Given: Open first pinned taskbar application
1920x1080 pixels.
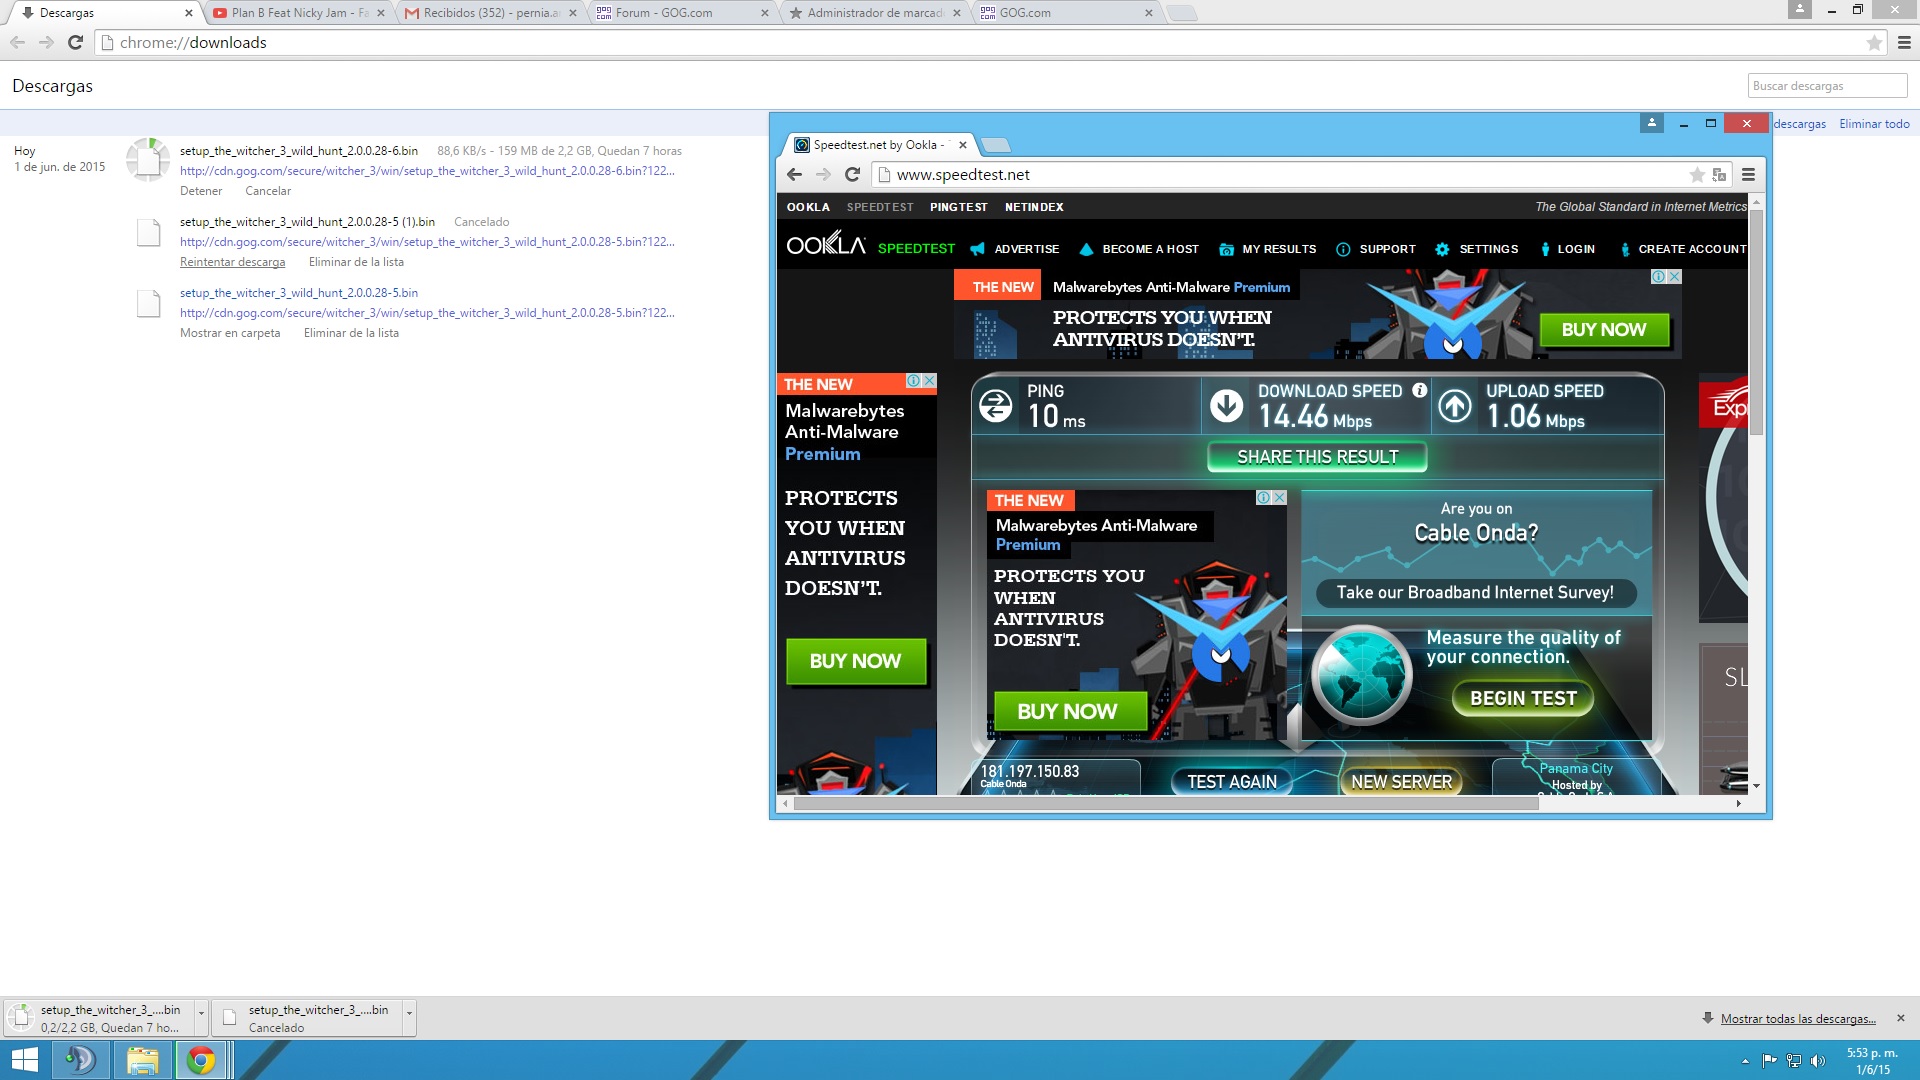Looking at the screenshot, I should pyautogui.click(x=79, y=1060).
